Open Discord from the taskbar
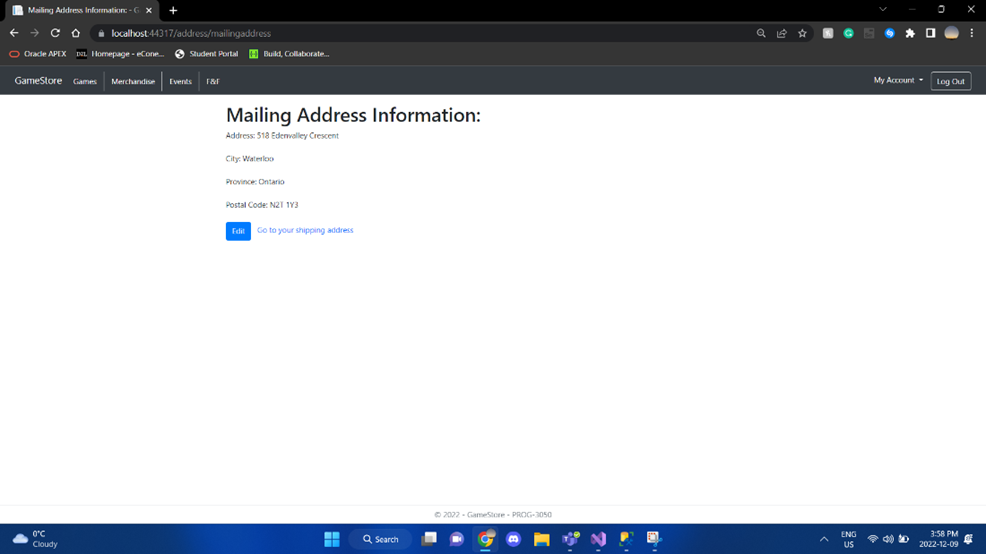986x554 pixels. 514,539
